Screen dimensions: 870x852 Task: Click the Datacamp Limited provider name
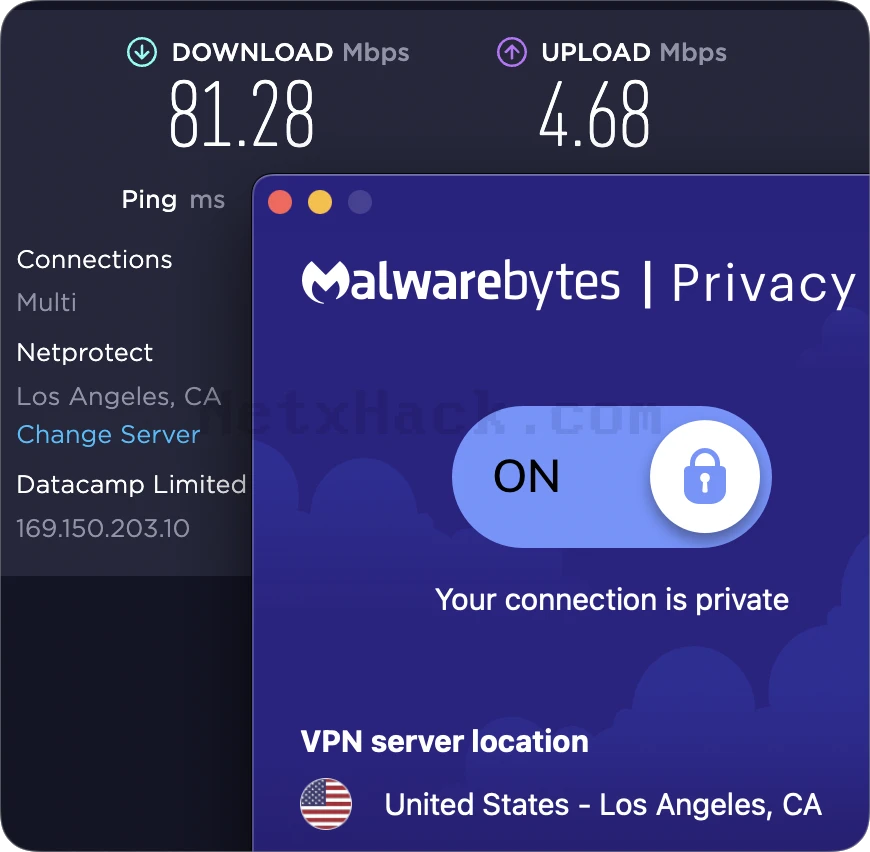pos(131,484)
